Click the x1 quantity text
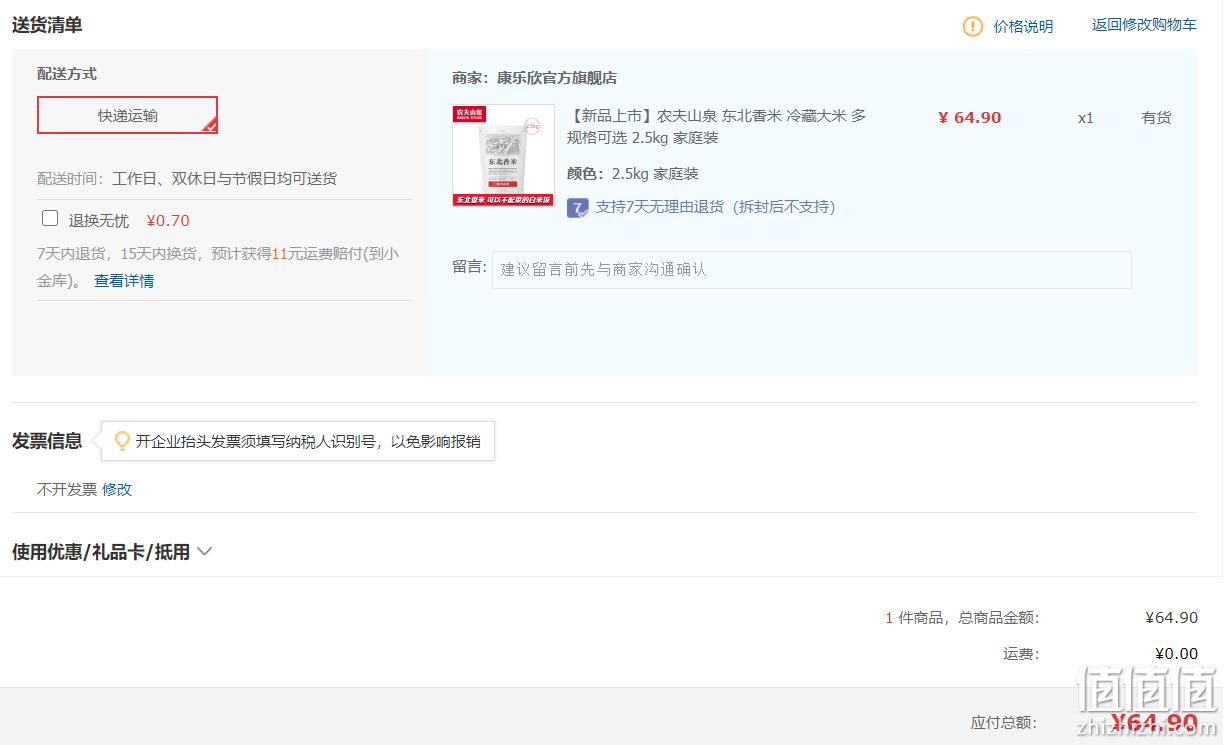1226x745 pixels. (1086, 118)
